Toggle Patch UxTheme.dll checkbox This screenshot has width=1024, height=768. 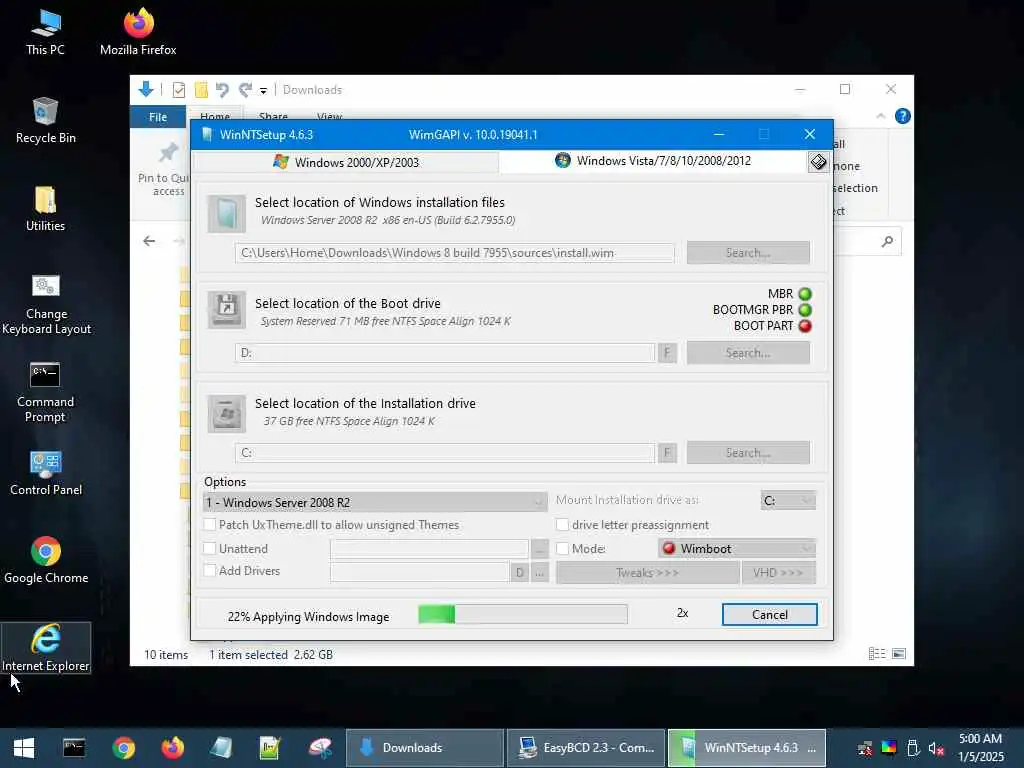click(210, 524)
